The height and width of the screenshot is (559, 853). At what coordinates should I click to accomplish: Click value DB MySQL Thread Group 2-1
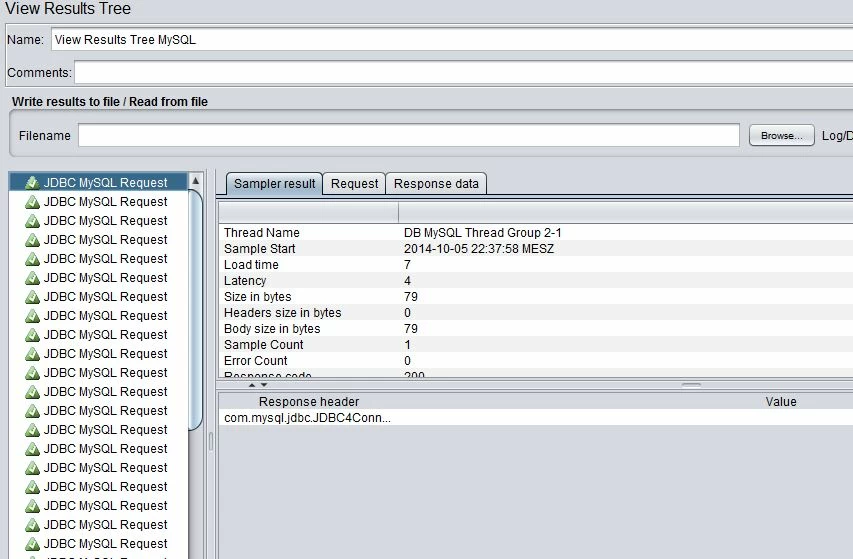(x=483, y=233)
